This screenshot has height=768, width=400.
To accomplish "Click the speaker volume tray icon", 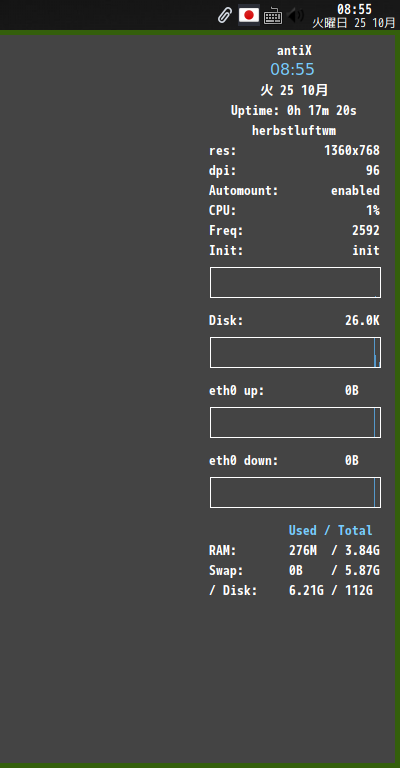I will (x=296, y=16).
